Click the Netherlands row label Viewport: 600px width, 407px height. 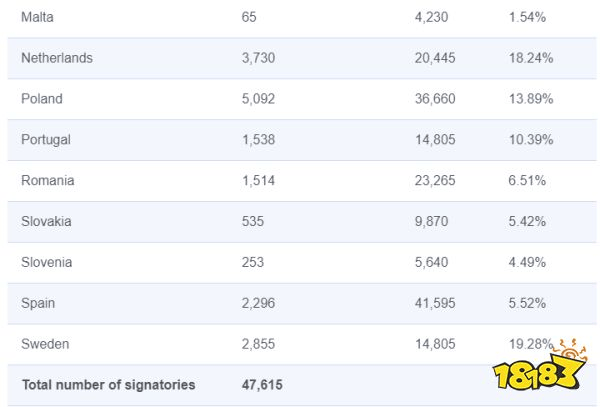point(57,58)
